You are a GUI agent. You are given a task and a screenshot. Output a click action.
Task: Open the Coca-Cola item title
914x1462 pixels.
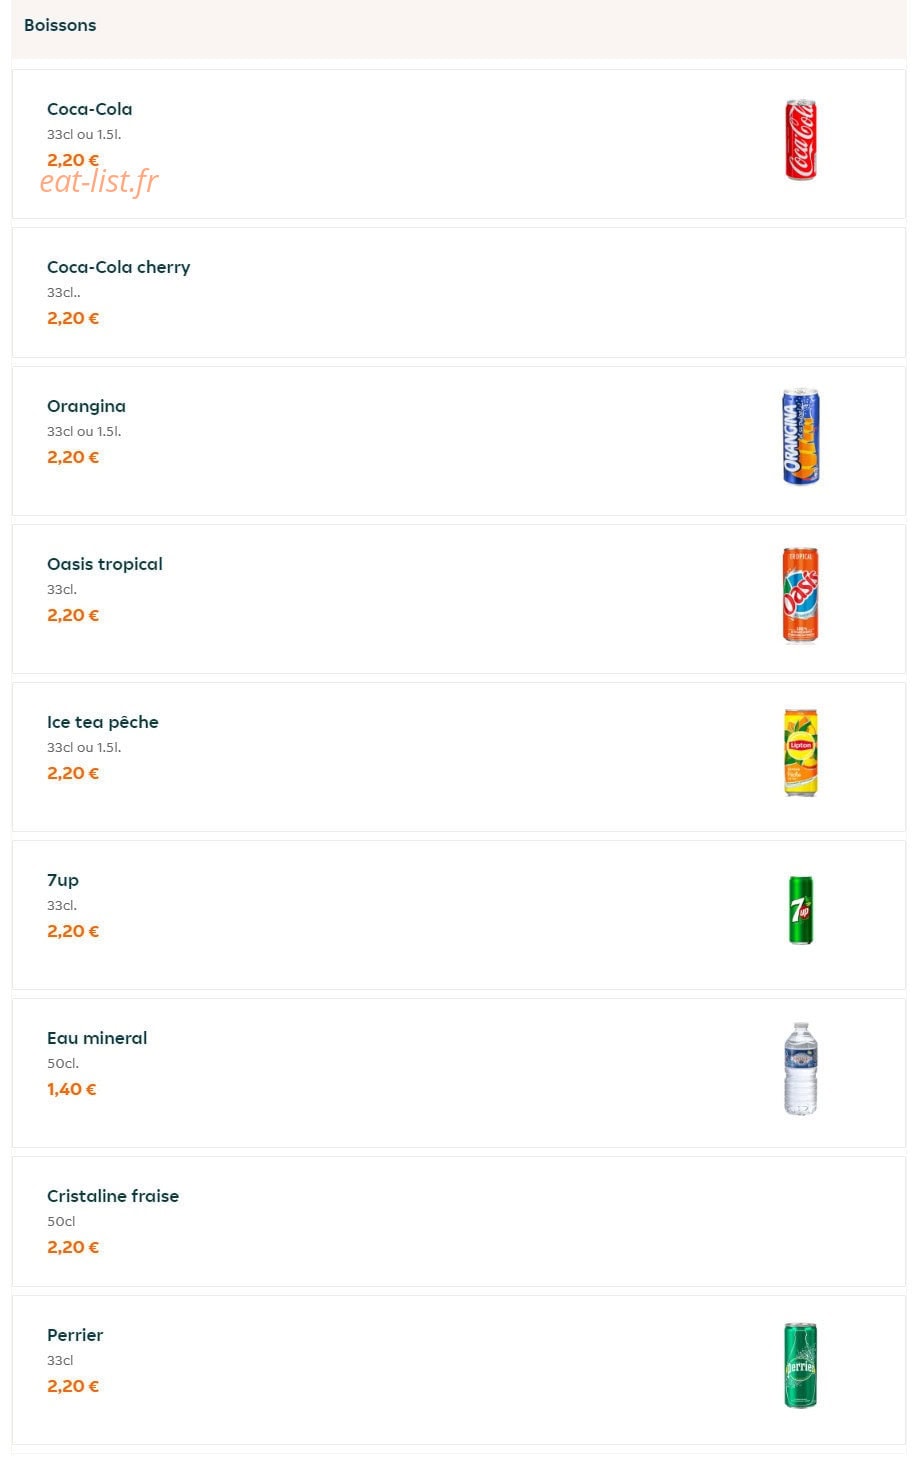click(x=90, y=109)
